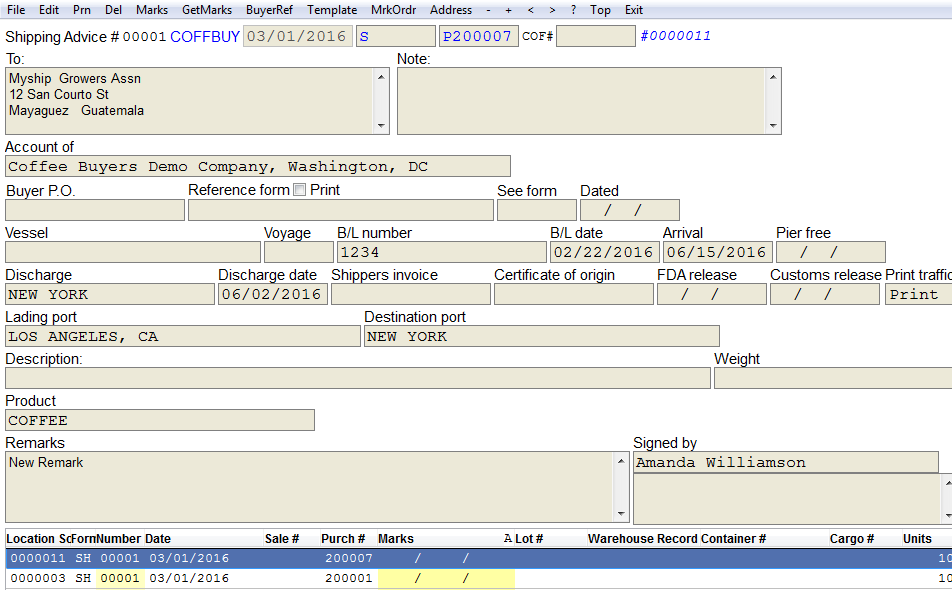This screenshot has width=952, height=590.
Task: Click the Voyage field
Action: [x=299, y=252]
